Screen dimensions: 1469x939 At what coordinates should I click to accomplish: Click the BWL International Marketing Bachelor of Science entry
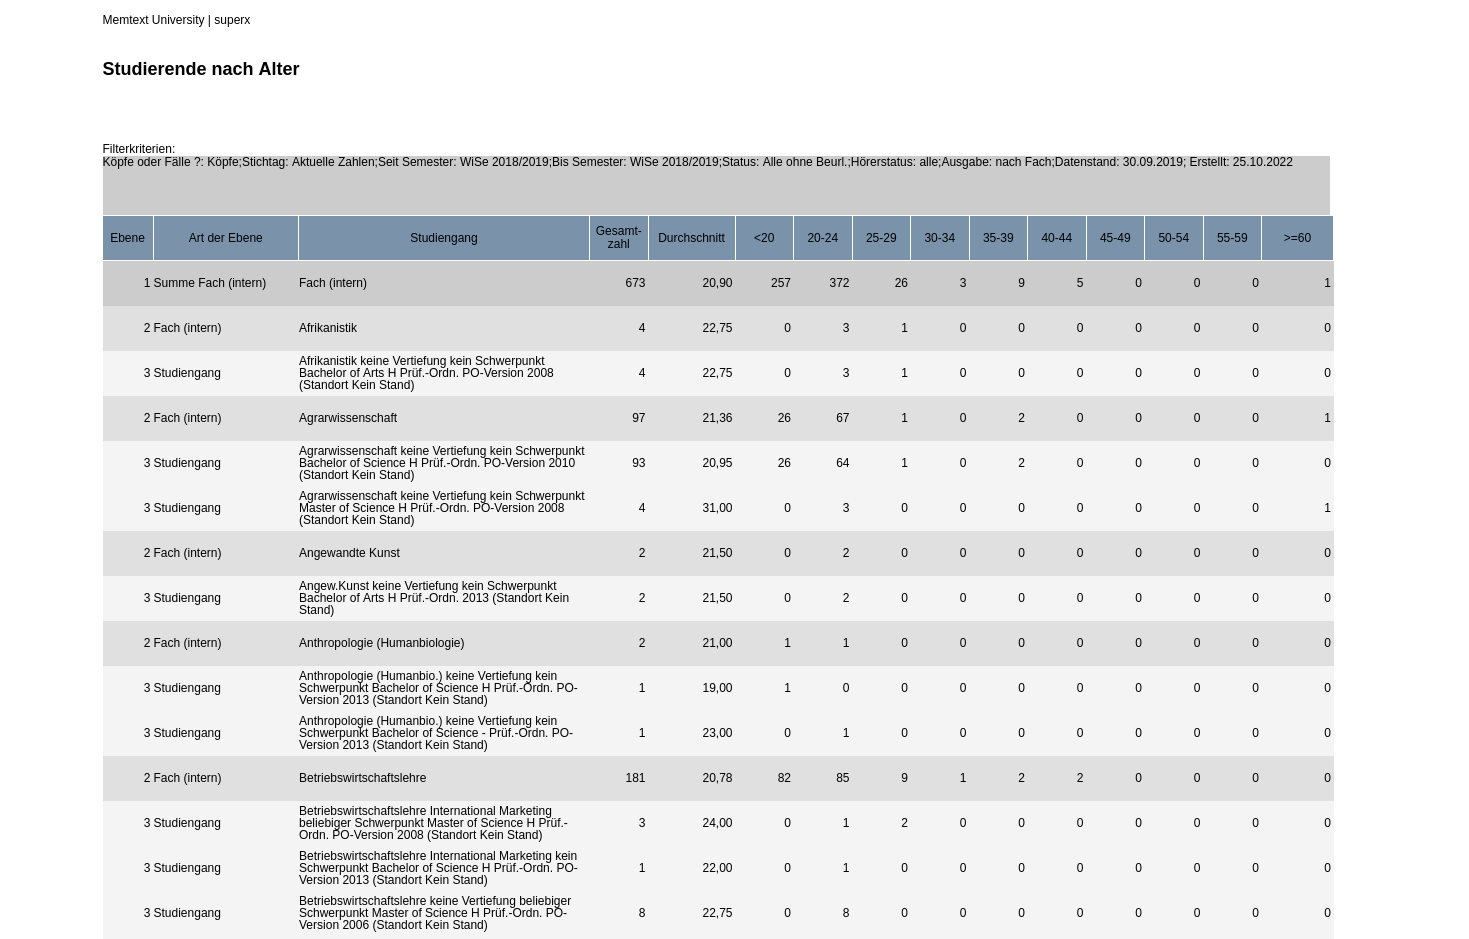438,868
